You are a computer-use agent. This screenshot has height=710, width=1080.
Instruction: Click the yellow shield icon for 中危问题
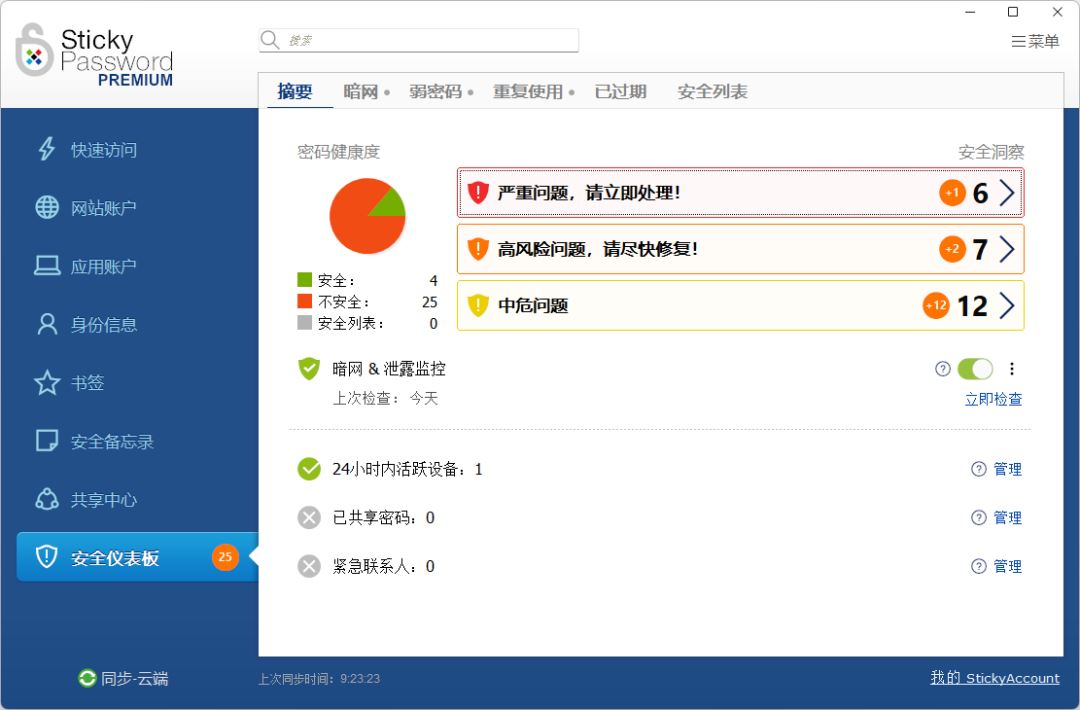478,305
